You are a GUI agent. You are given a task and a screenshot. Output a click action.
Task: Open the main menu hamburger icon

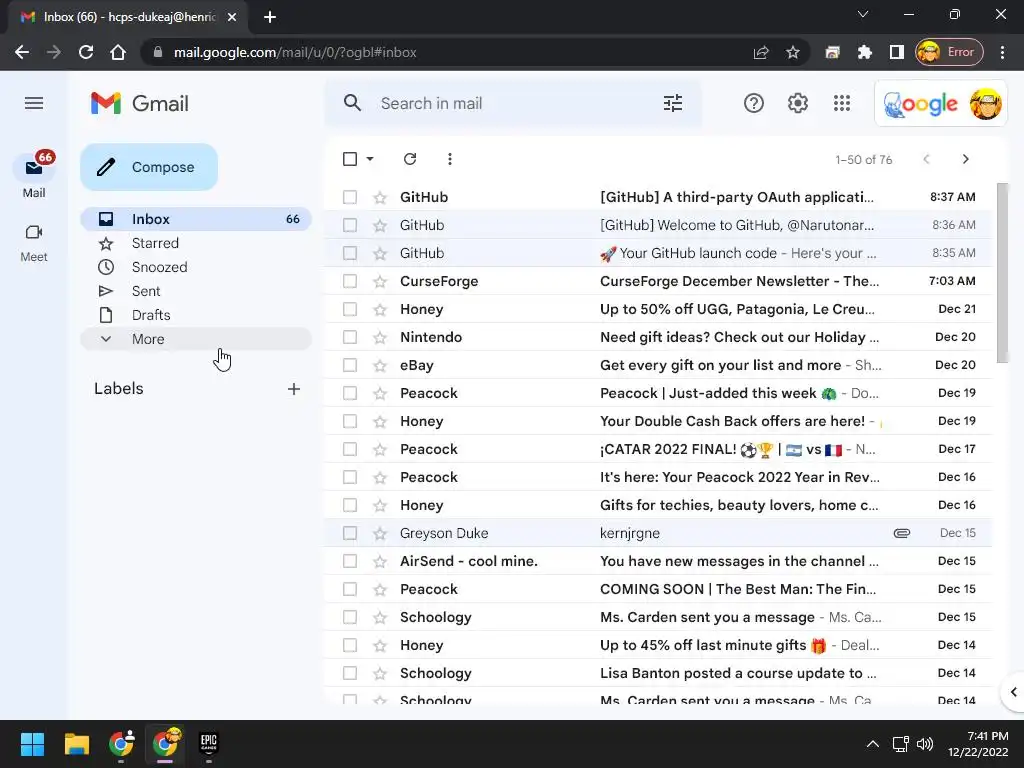point(34,103)
